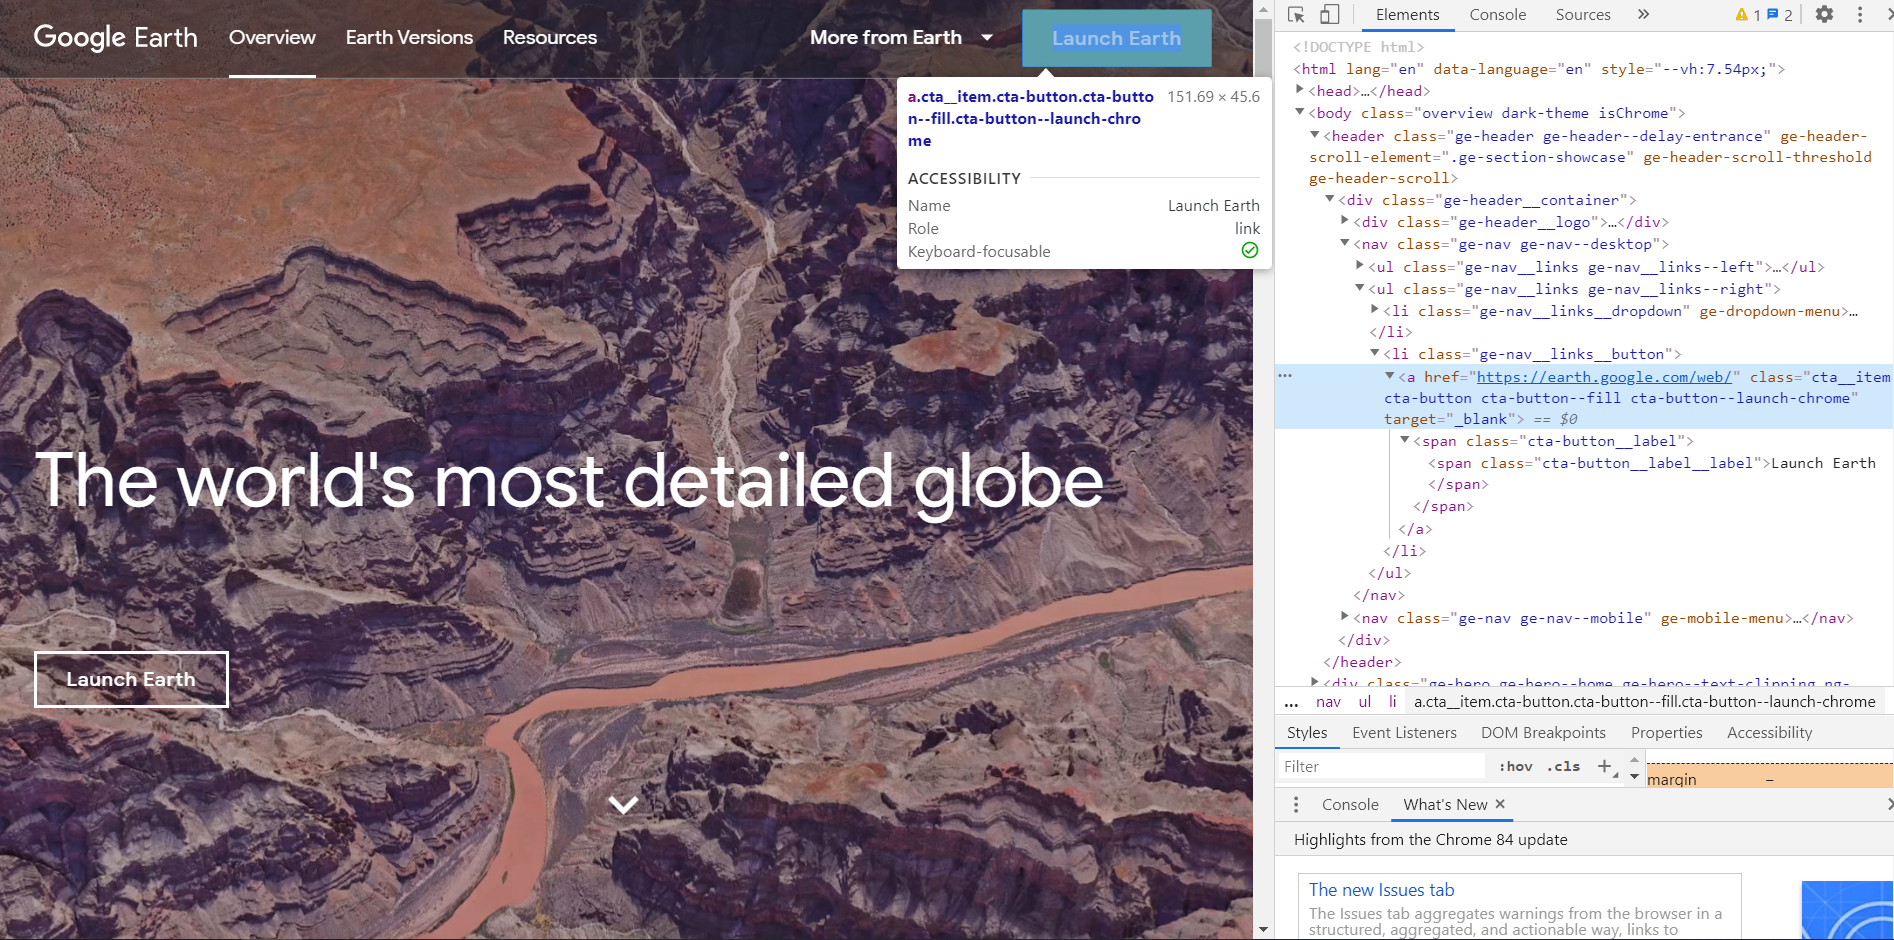Open the More from Earth dropdown
The height and width of the screenshot is (940, 1894).
point(901,38)
